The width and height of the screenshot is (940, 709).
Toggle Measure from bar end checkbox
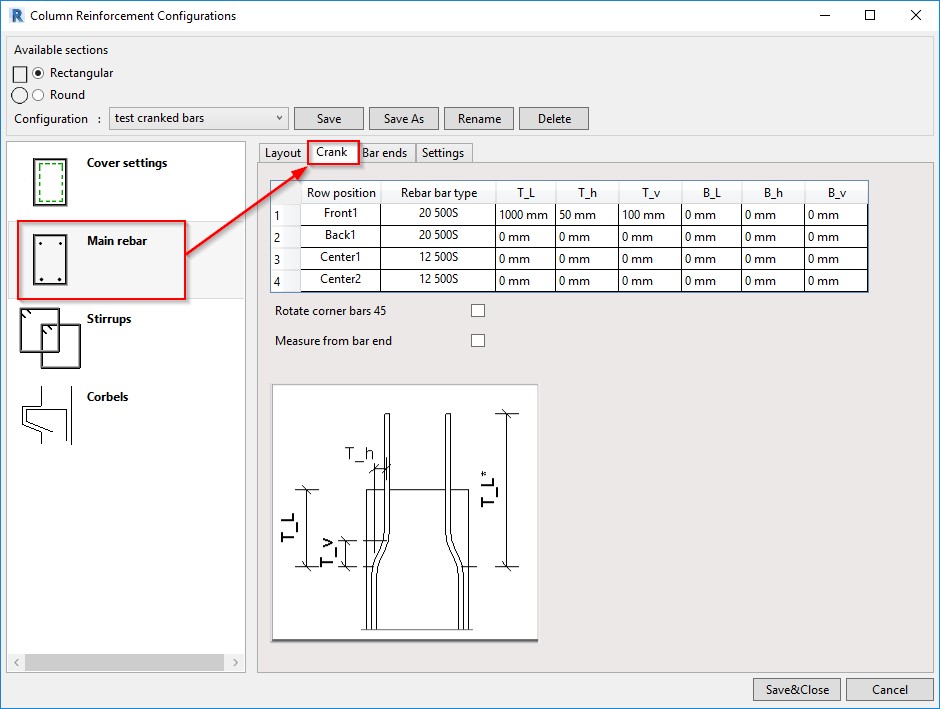(x=478, y=340)
